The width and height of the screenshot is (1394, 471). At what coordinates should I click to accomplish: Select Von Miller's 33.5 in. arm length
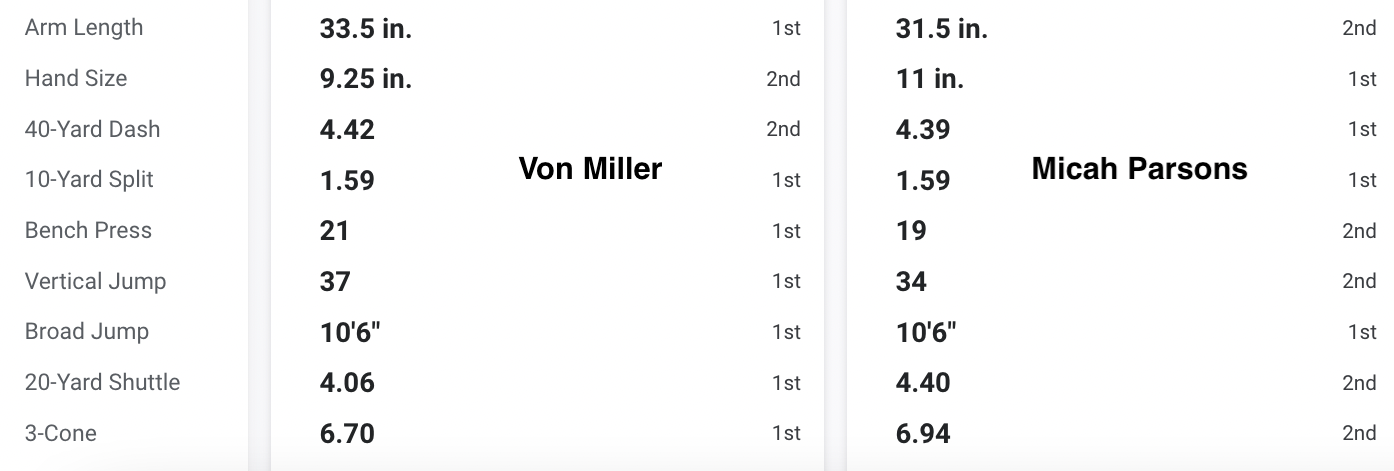[x=366, y=28]
